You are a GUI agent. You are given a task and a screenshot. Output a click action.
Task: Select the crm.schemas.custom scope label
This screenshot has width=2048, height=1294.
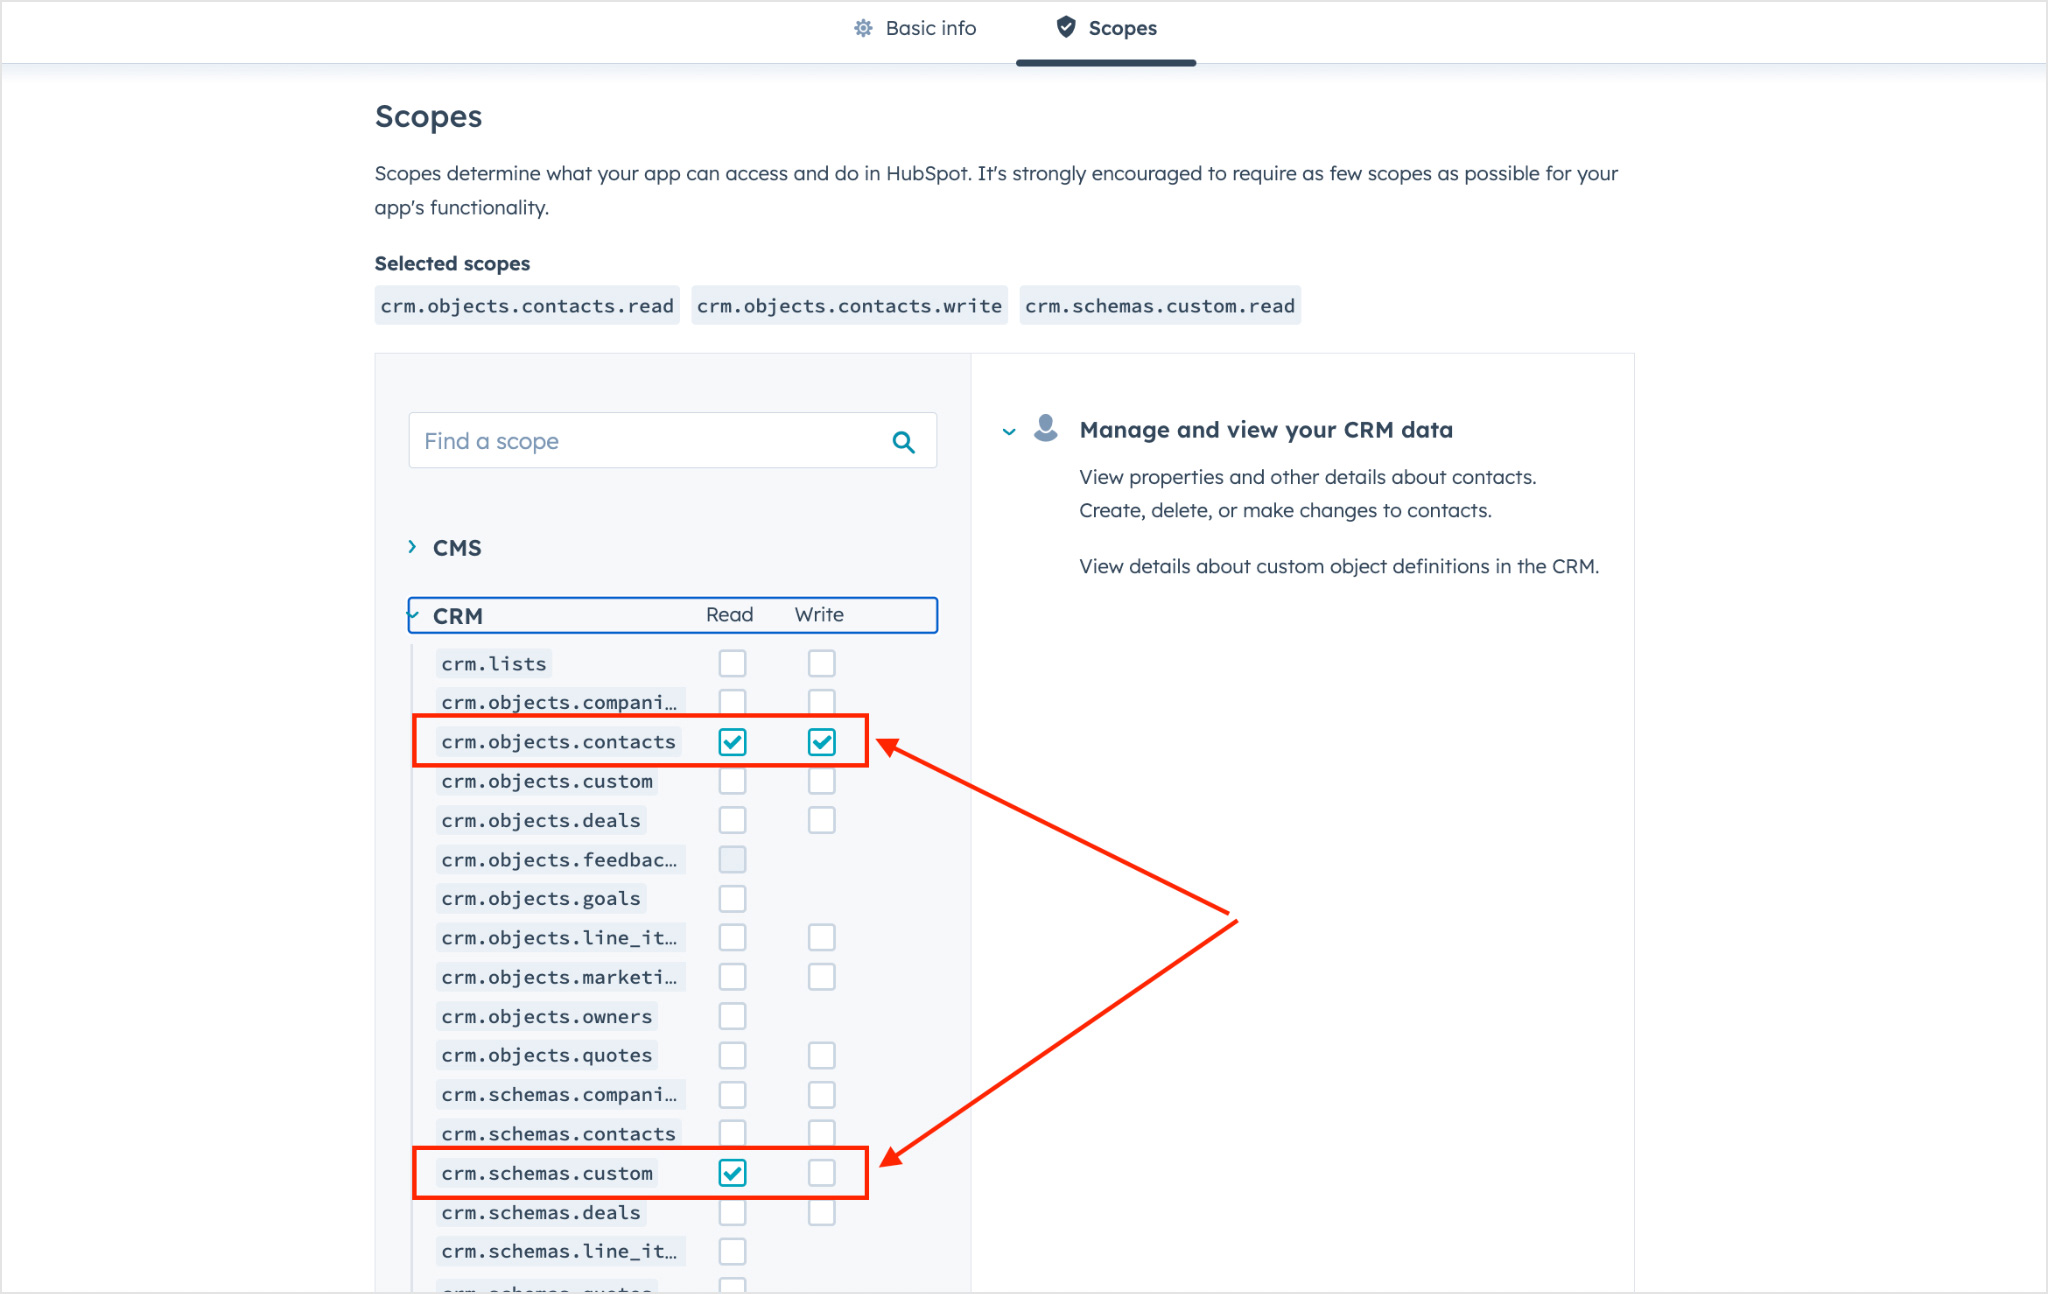pyautogui.click(x=547, y=1172)
